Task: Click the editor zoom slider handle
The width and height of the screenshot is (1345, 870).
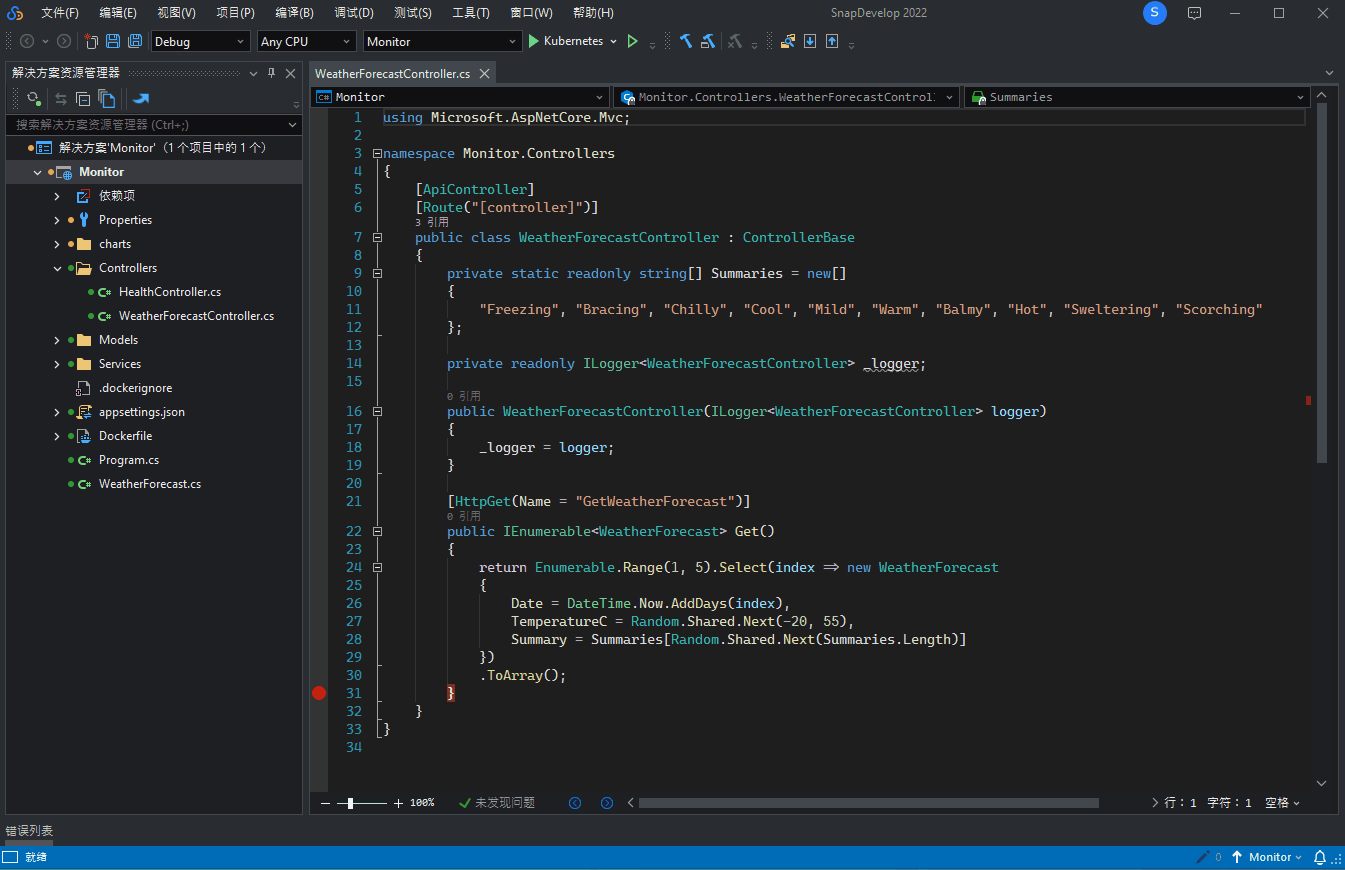Action: [x=350, y=803]
